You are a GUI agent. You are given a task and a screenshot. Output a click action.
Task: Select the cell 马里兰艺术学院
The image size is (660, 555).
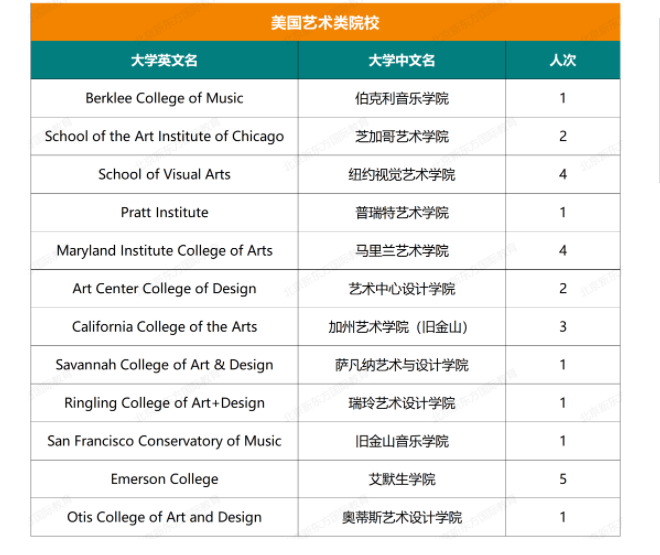(402, 251)
